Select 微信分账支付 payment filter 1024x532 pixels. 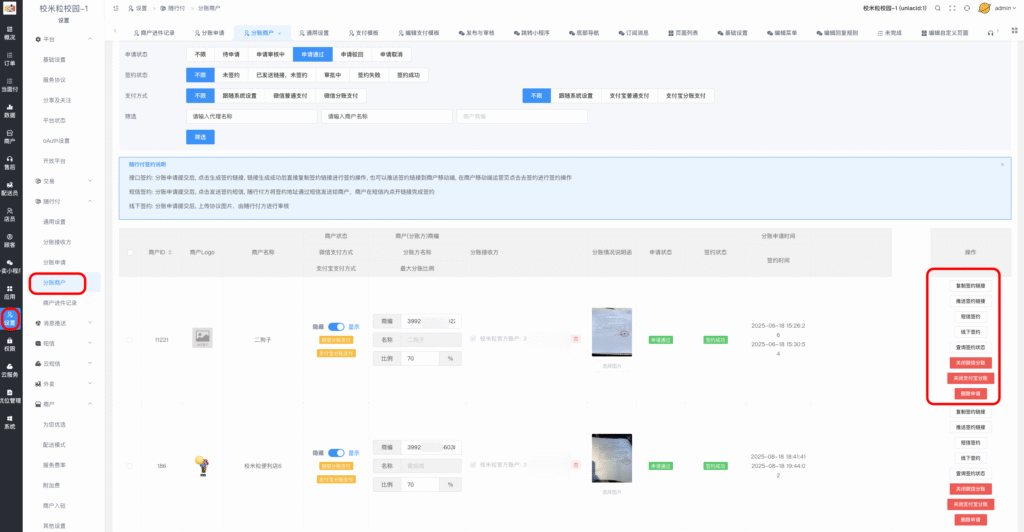tap(341, 96)
